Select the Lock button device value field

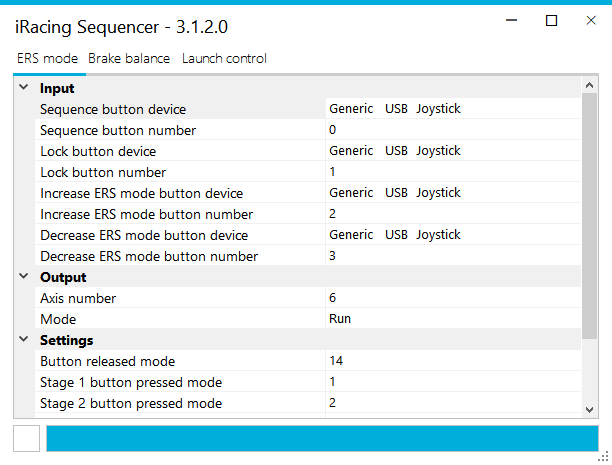pyautogui.click(x=453, y=151)
